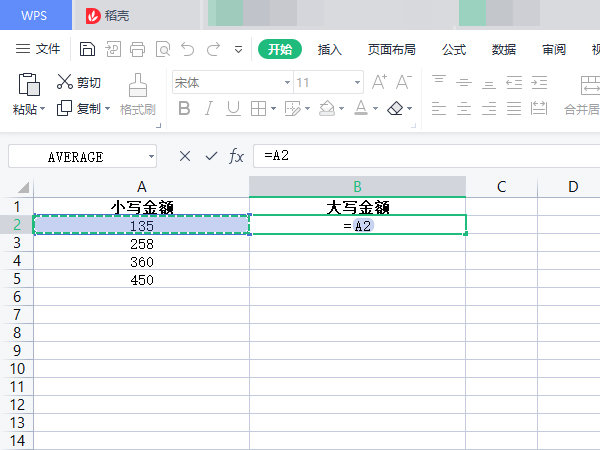Open the font color dropdown arrow

(x=375, y=109)
